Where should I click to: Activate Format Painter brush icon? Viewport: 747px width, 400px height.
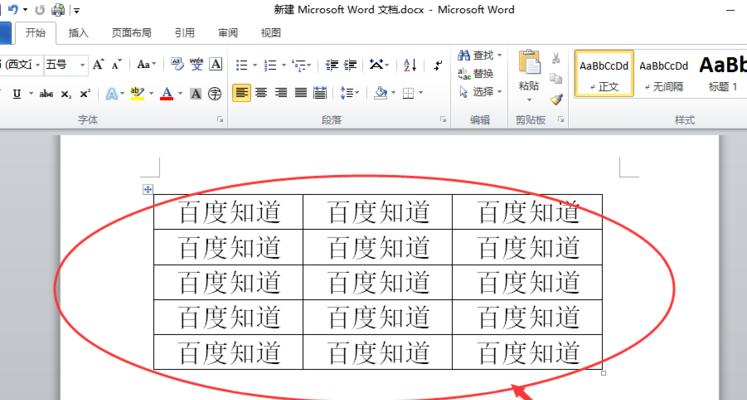coord(556,99)
